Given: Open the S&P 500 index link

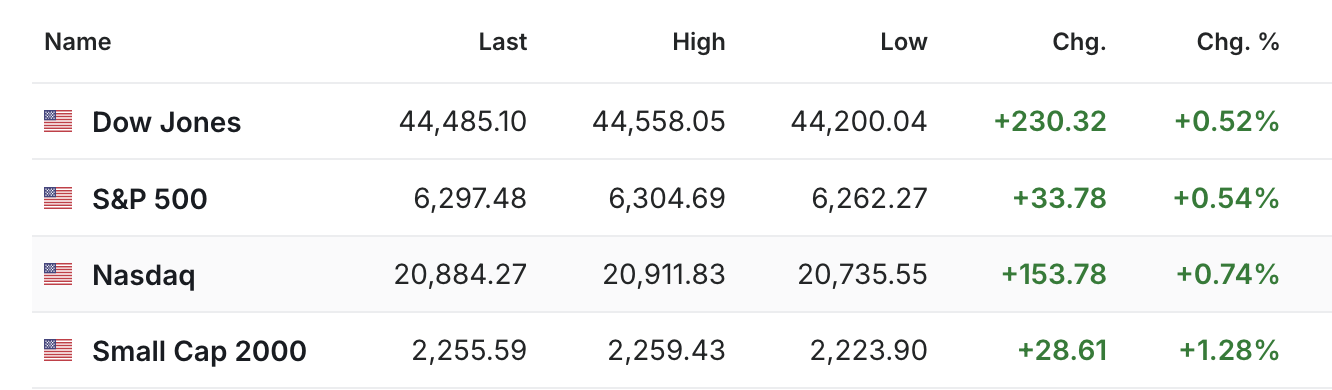Looking at the screenshot, I should coord(150,199).
